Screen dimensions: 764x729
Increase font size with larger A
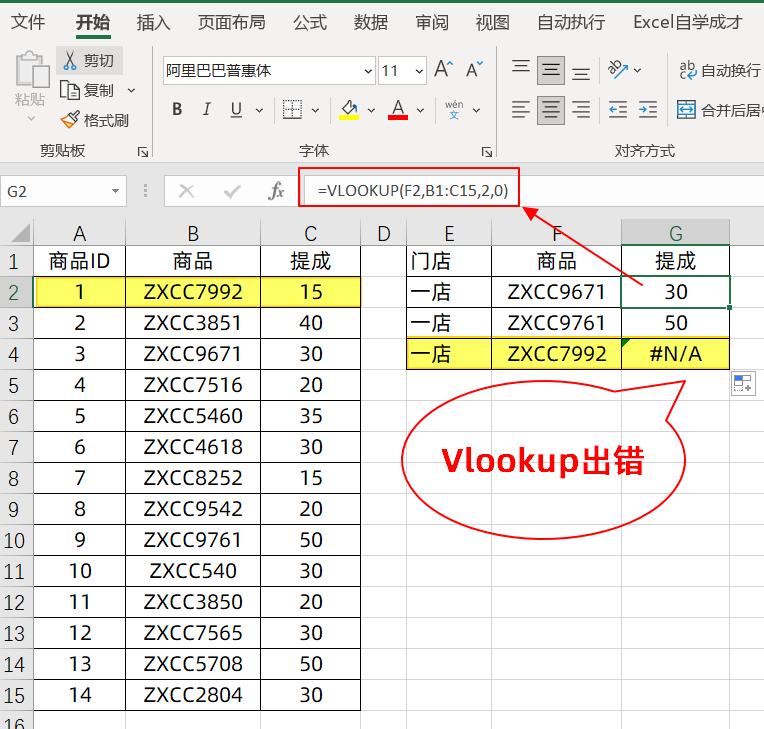point(444,69)
